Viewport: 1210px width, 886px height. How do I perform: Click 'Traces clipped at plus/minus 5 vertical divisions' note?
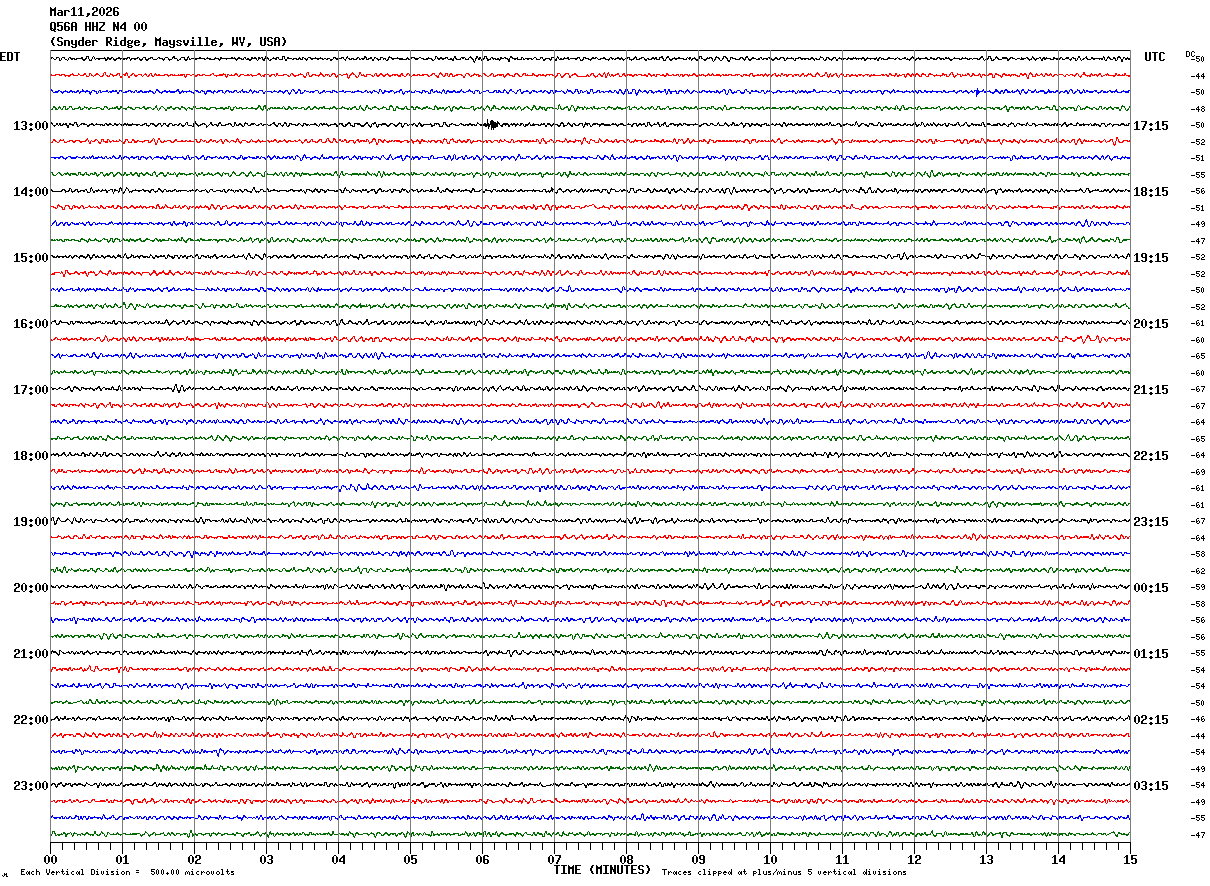[784, 873]
